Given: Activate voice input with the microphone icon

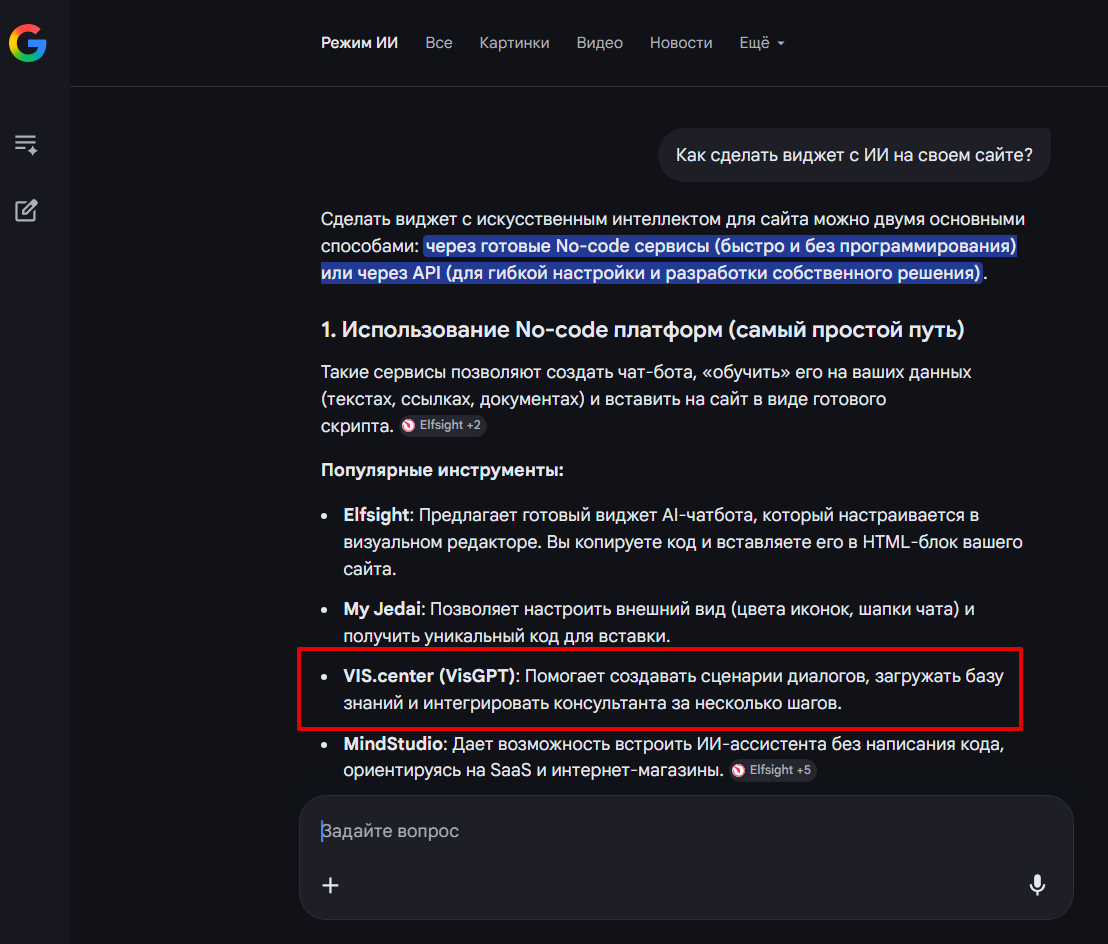Looking at the screenshot, I should click(x=1037, y=885).
